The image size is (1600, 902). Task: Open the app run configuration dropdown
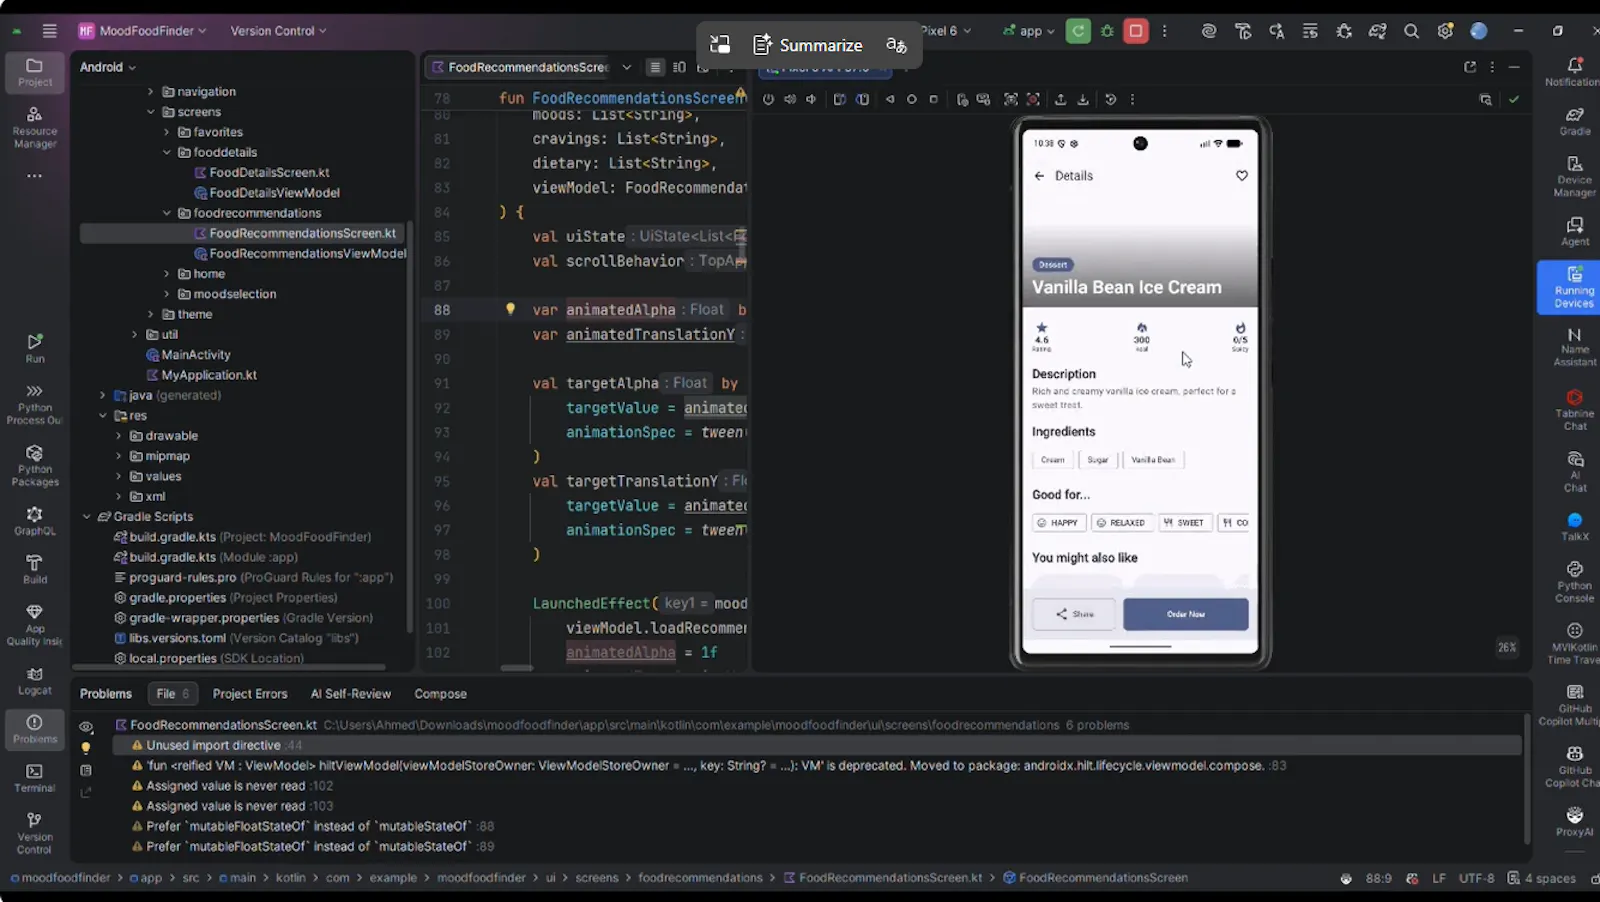(1029, 31)
